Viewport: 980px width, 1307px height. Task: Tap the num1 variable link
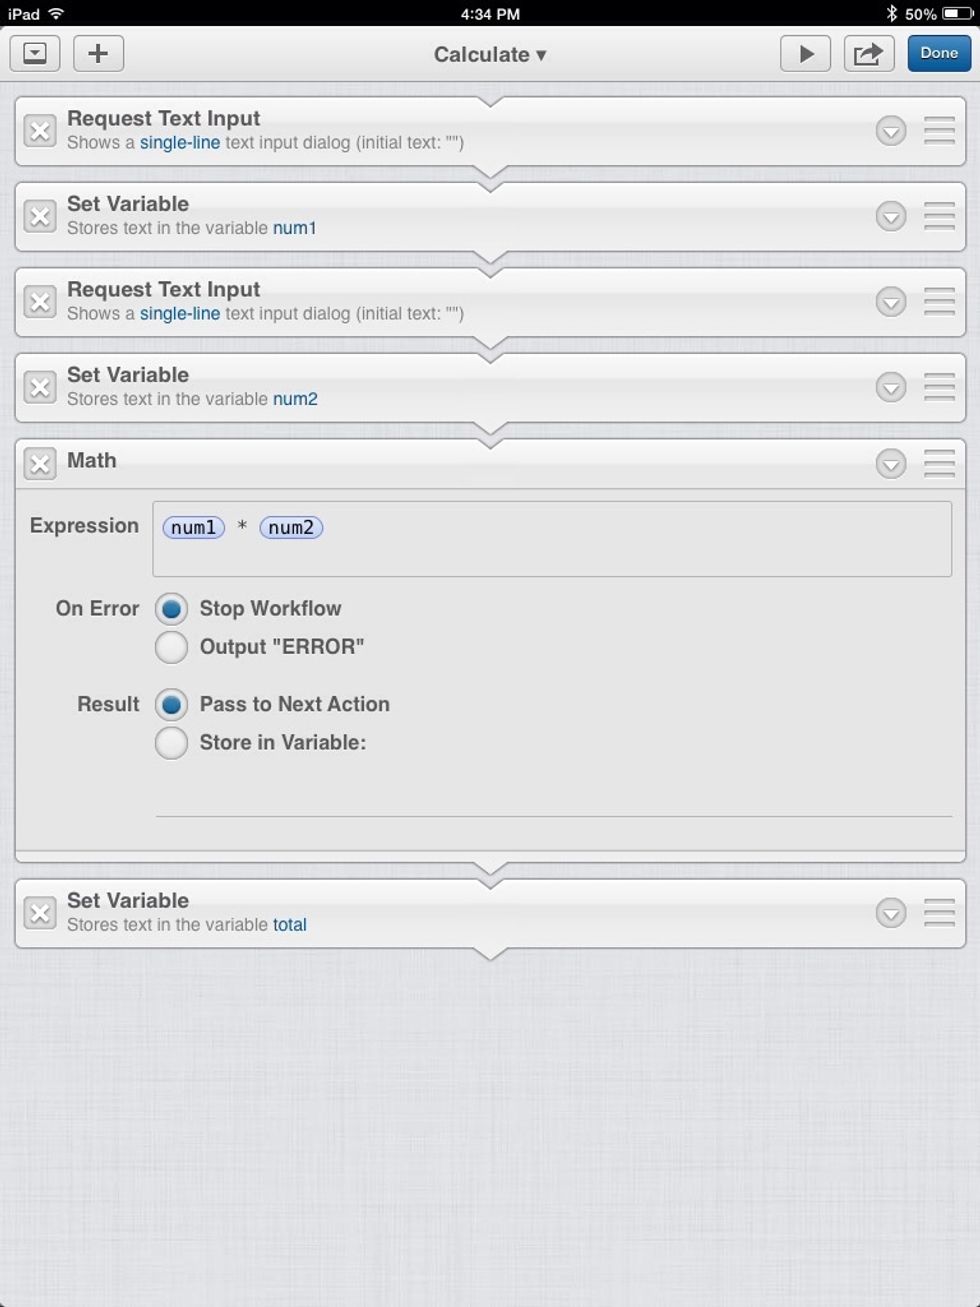294,228
